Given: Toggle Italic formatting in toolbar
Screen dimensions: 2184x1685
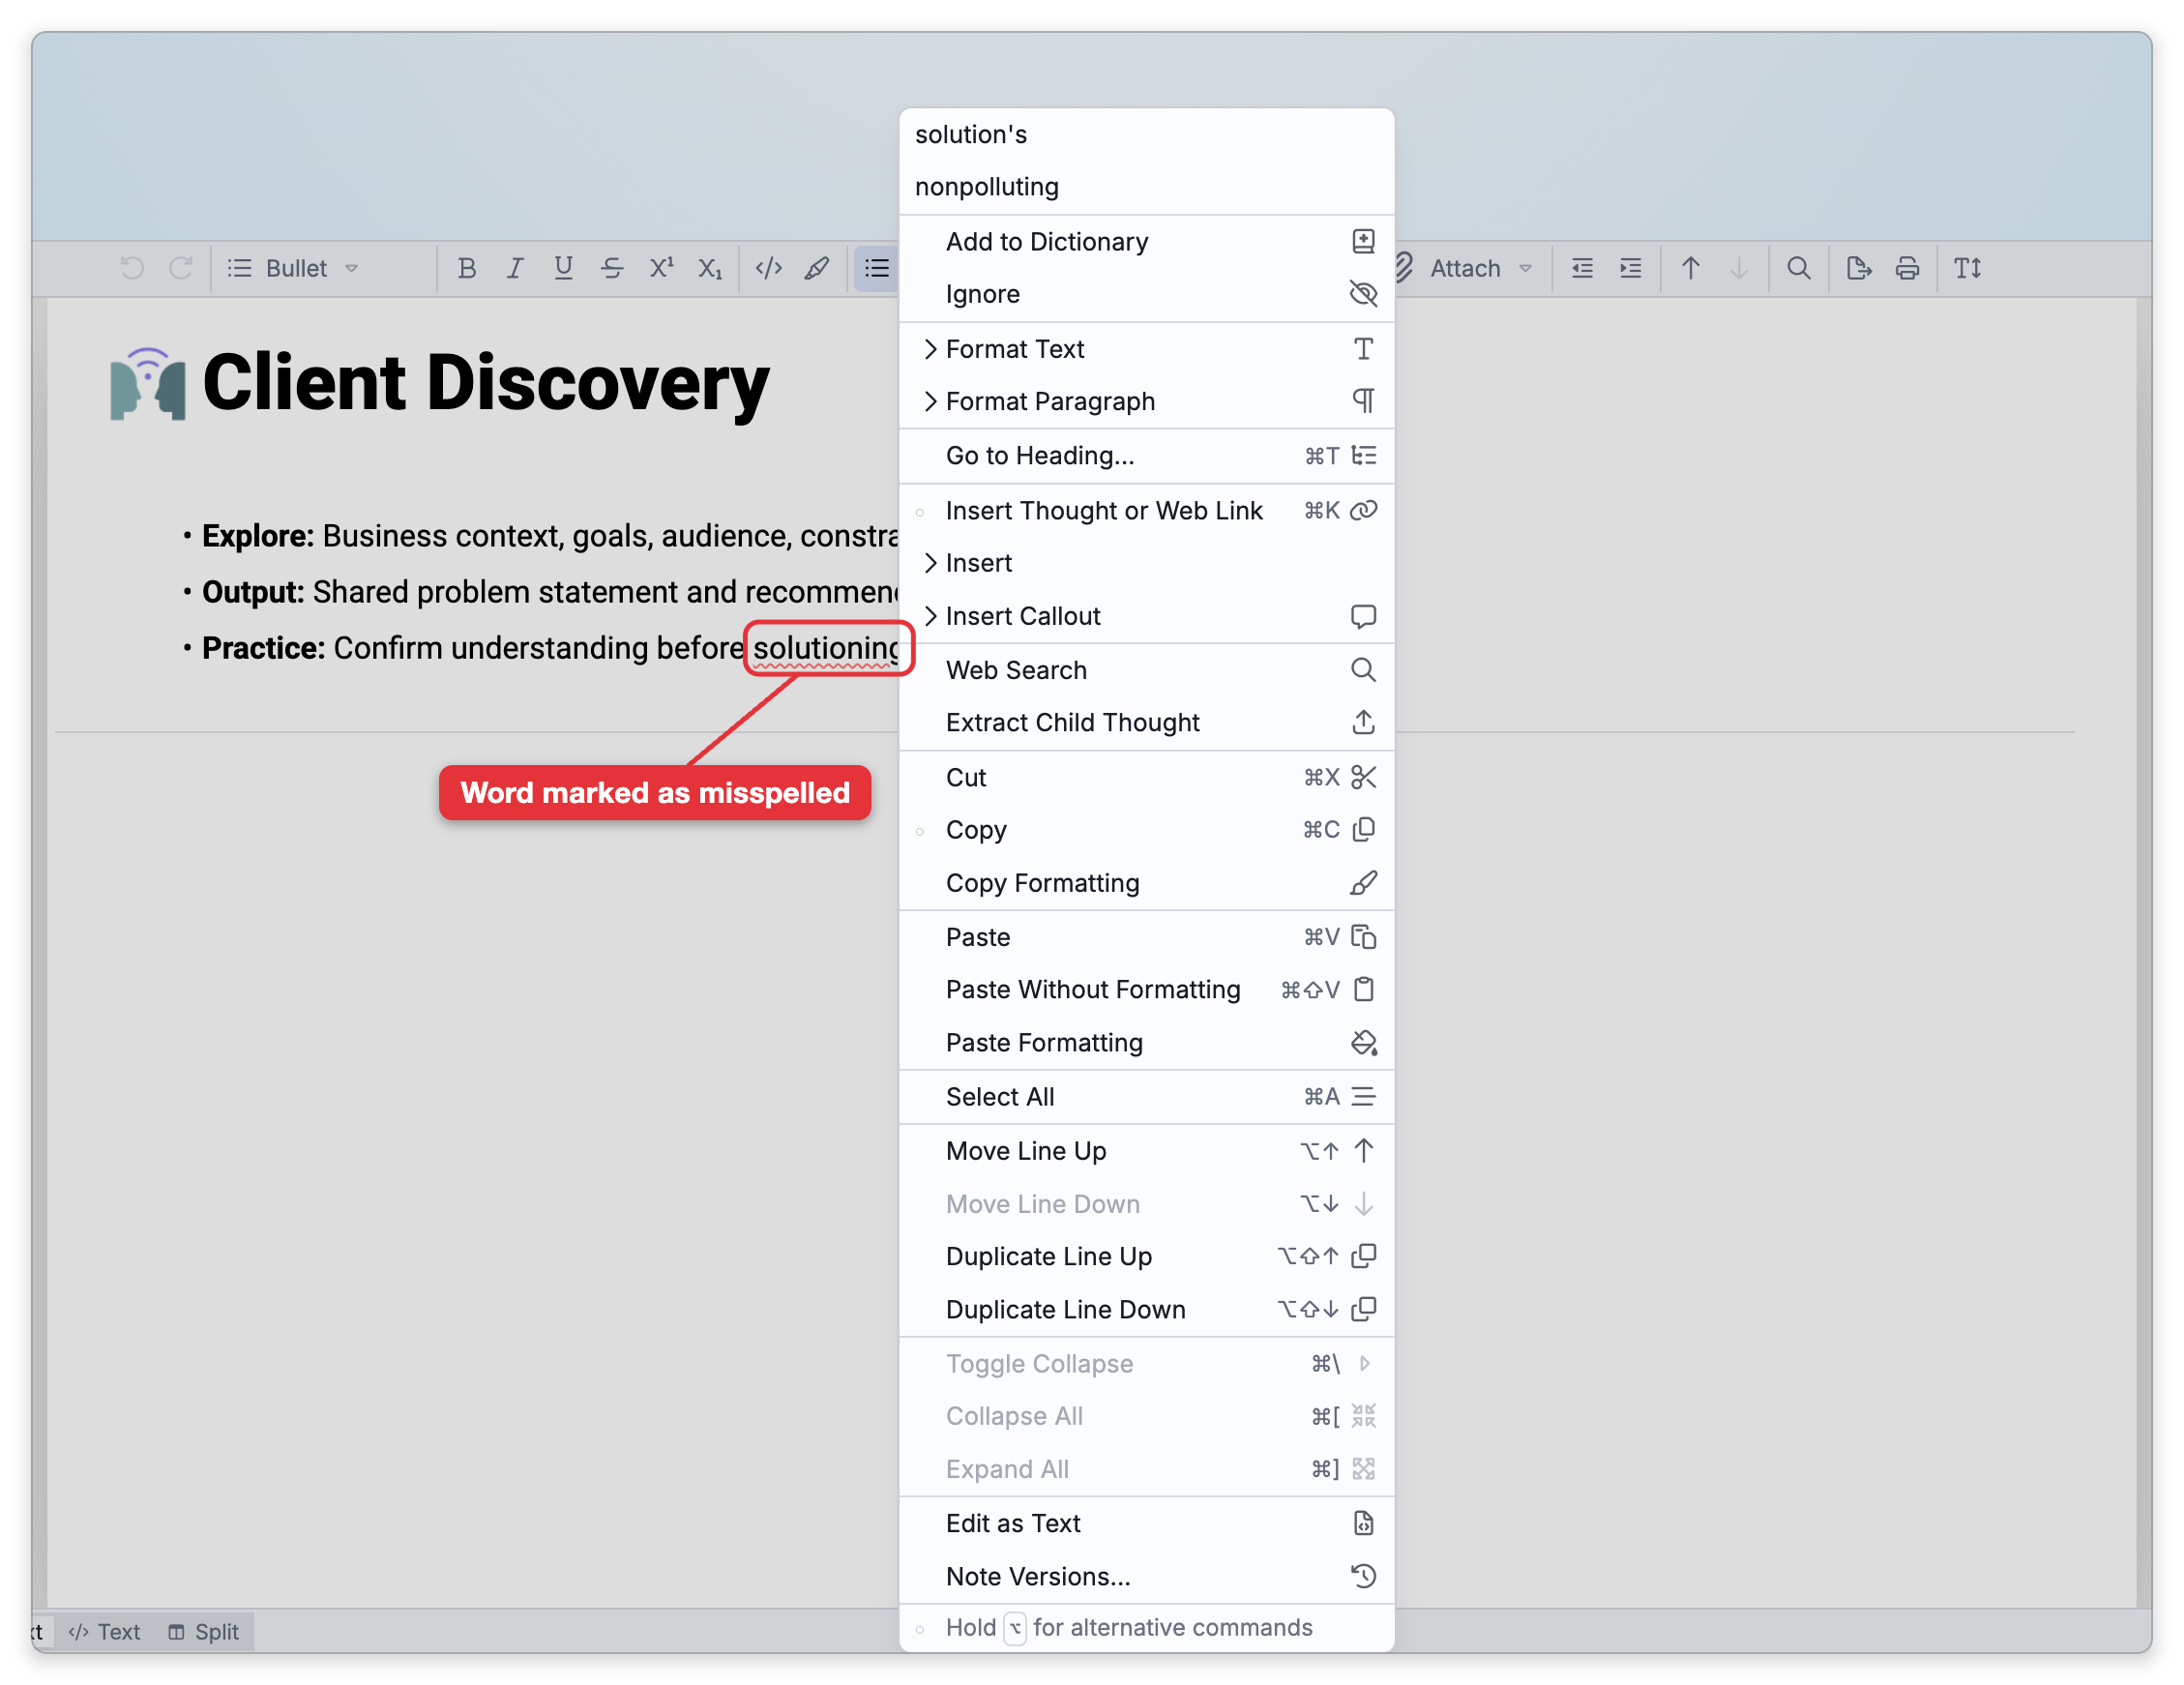Looking at the screenshot, I should [515, 268].
